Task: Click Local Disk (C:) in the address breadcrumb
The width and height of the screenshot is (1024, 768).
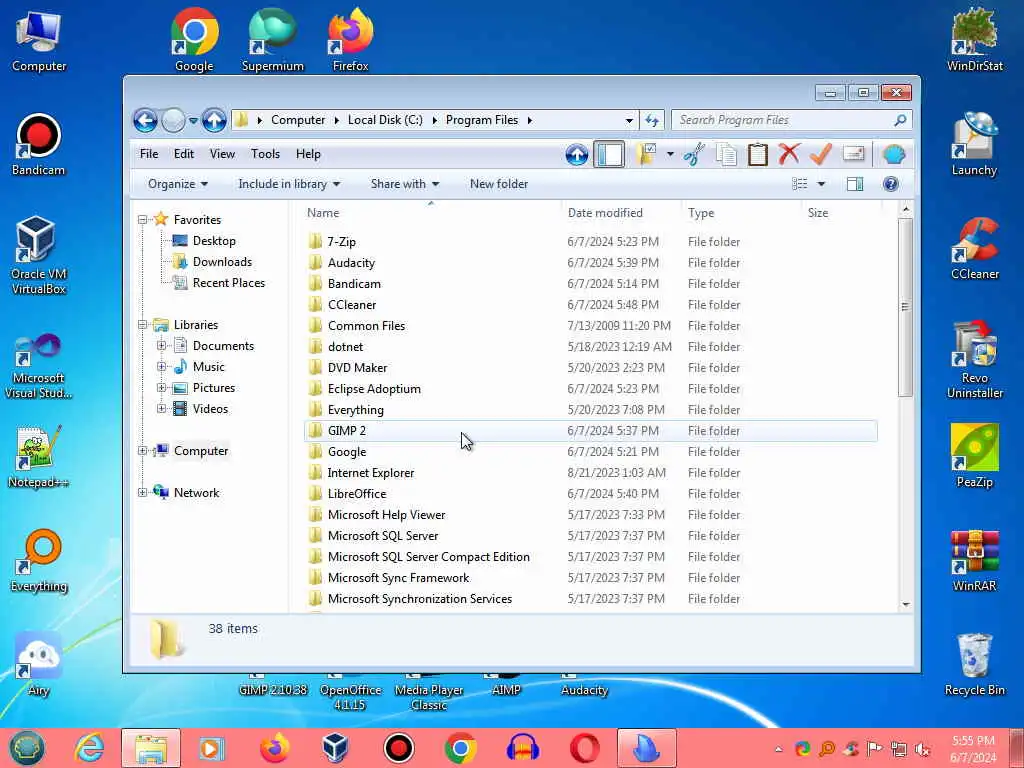Action: pyautogui.click(x=385, y=120)
